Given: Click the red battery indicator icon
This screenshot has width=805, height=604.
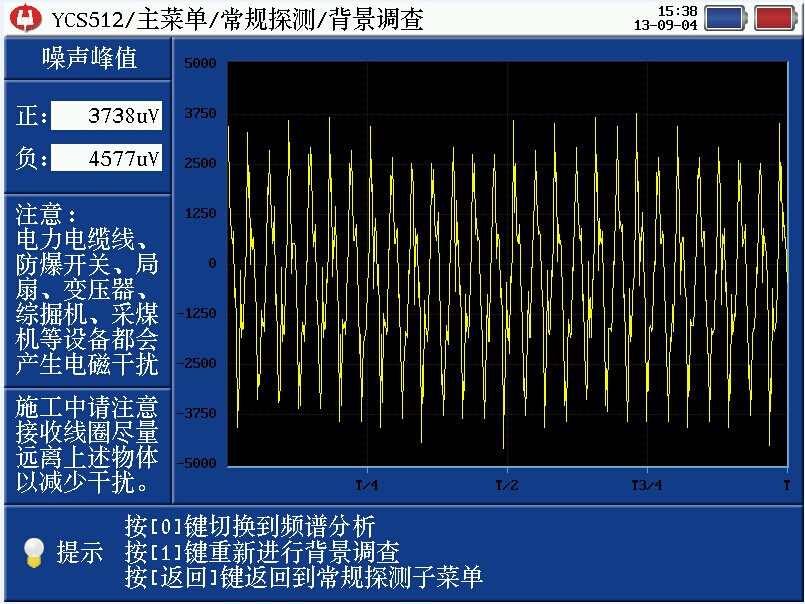Looking at the screenshot, I should (x=775, y=18).
